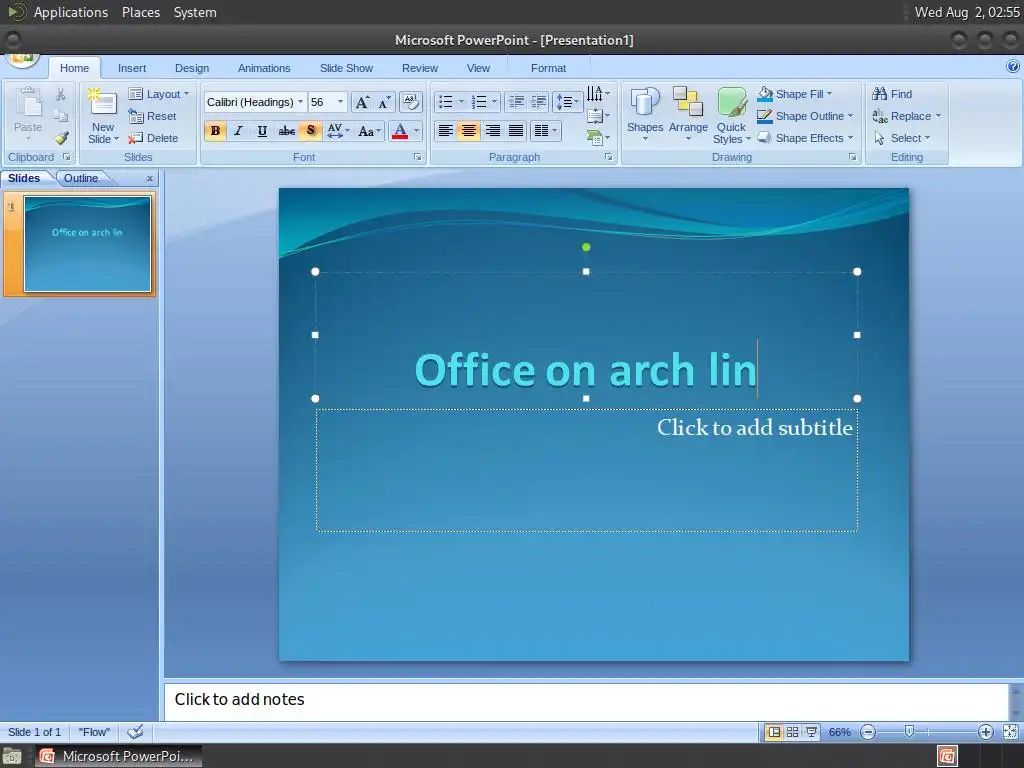Image resolution: width=1024 pixels, height=768 pixels.
Task: Open Shape Fill dropdown
Action: pos(795,94)
